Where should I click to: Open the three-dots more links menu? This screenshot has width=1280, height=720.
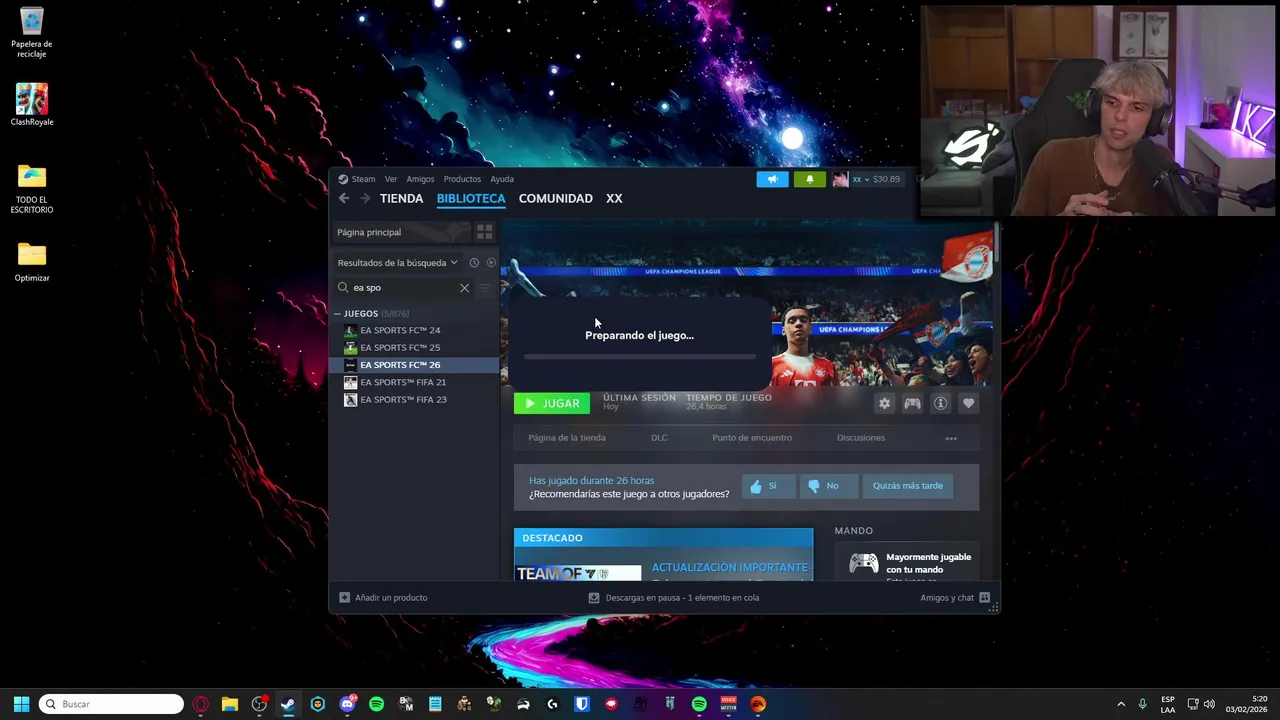click(951, 438)
